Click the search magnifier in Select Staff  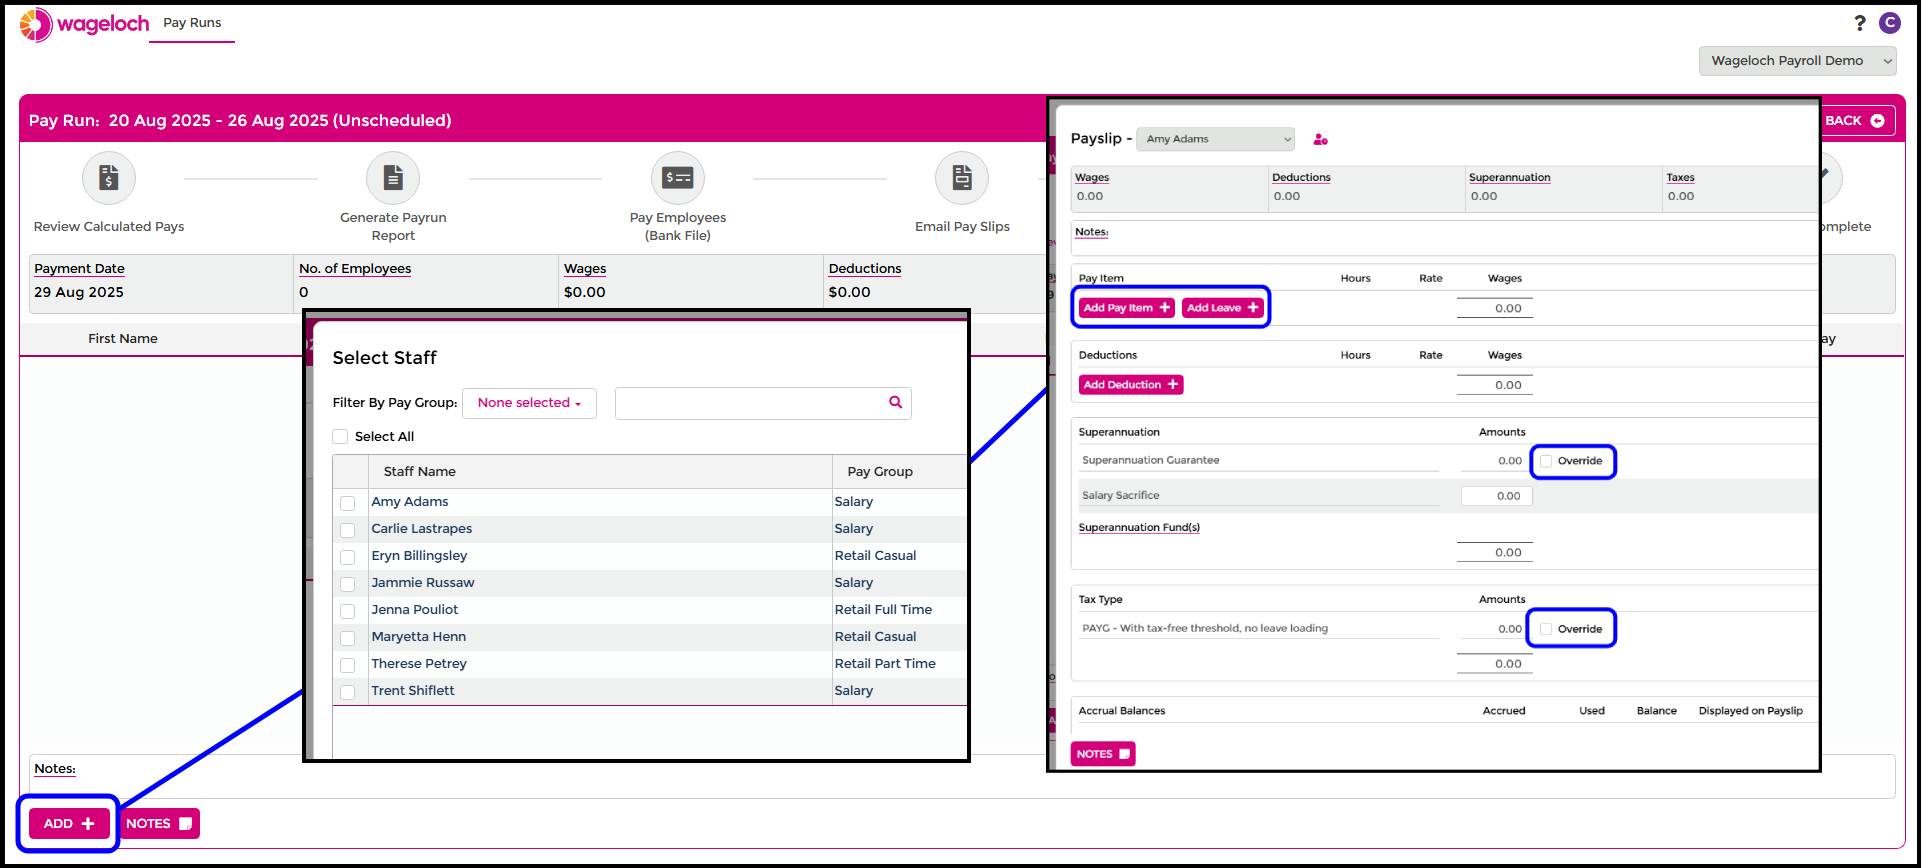point(895,402)
